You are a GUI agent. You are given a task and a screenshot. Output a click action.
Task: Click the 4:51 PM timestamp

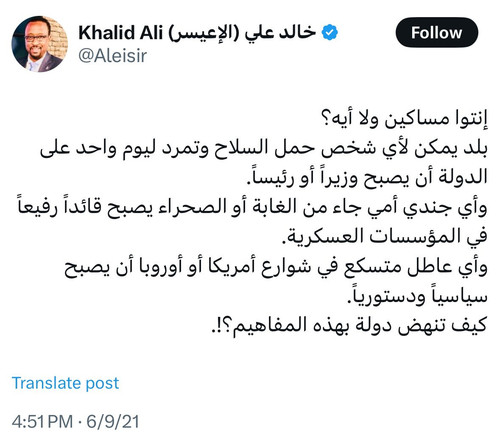(42, 421)
